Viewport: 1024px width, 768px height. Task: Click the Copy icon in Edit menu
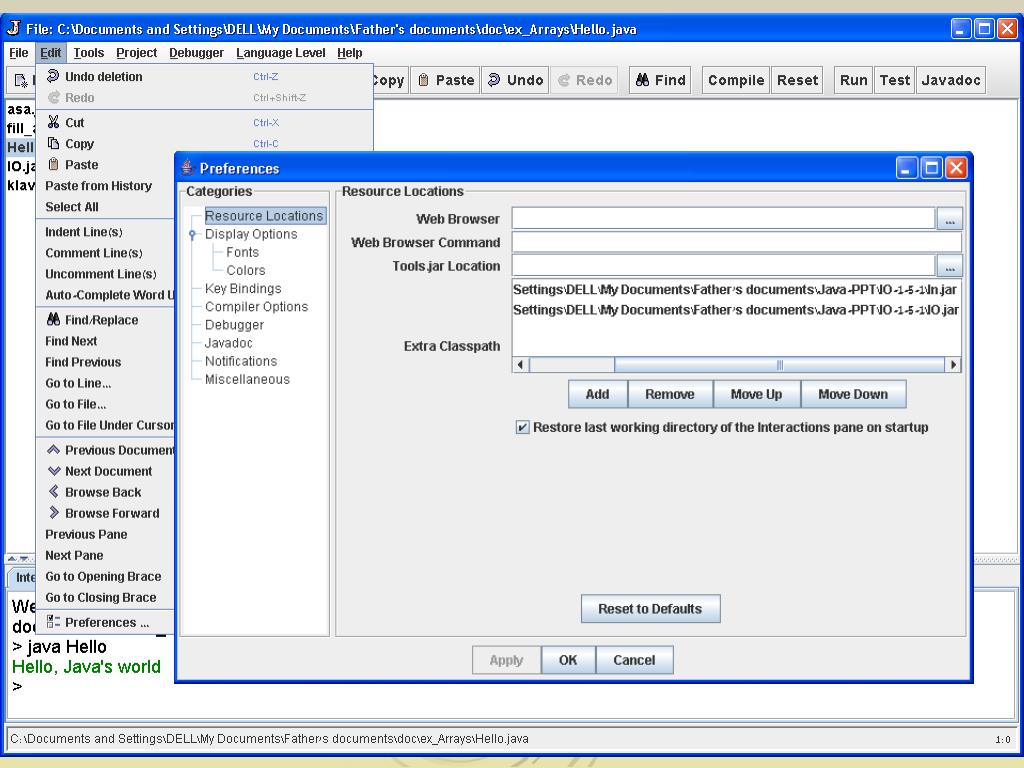54,143
